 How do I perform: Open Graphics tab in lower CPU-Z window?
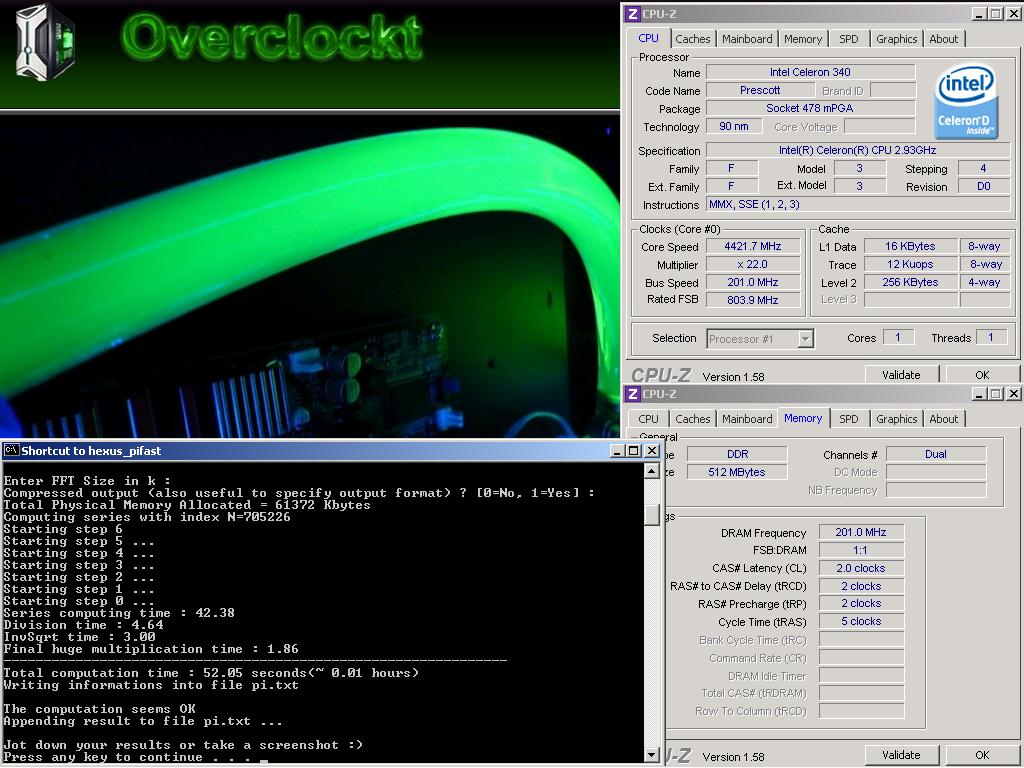point(897,419)
